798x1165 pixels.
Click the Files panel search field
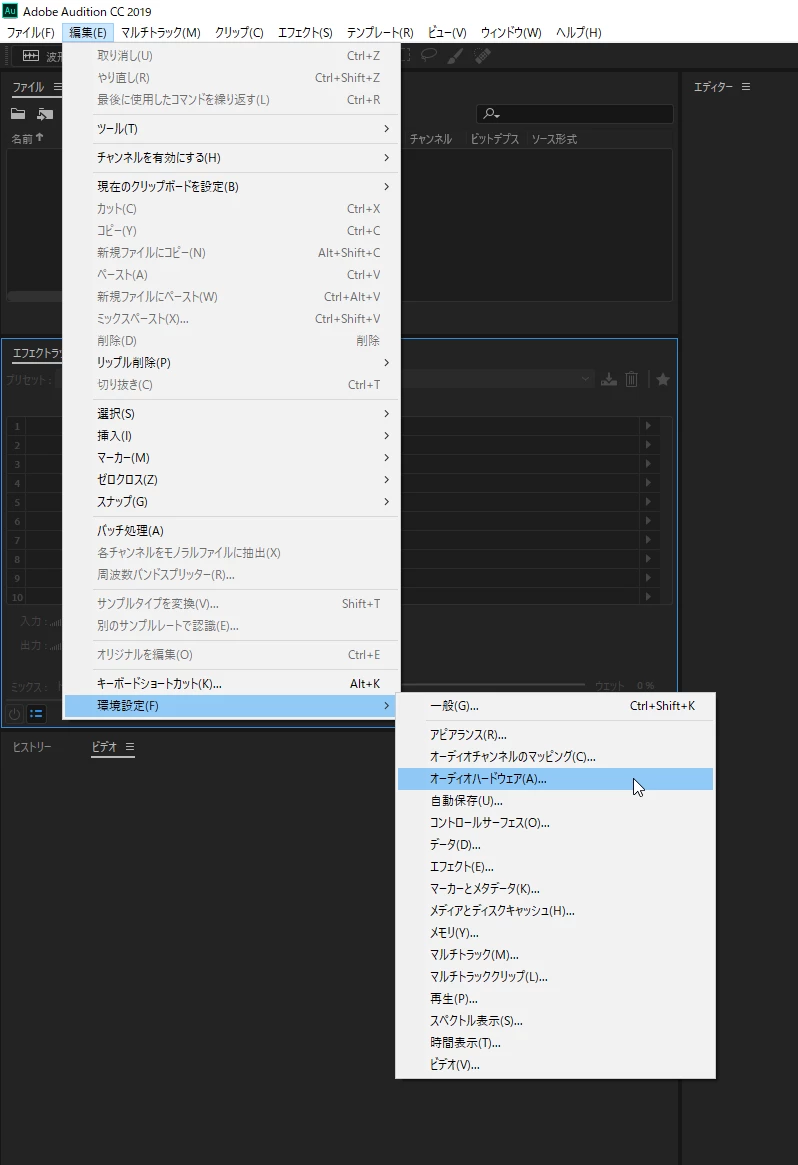[x=574, y=114]
